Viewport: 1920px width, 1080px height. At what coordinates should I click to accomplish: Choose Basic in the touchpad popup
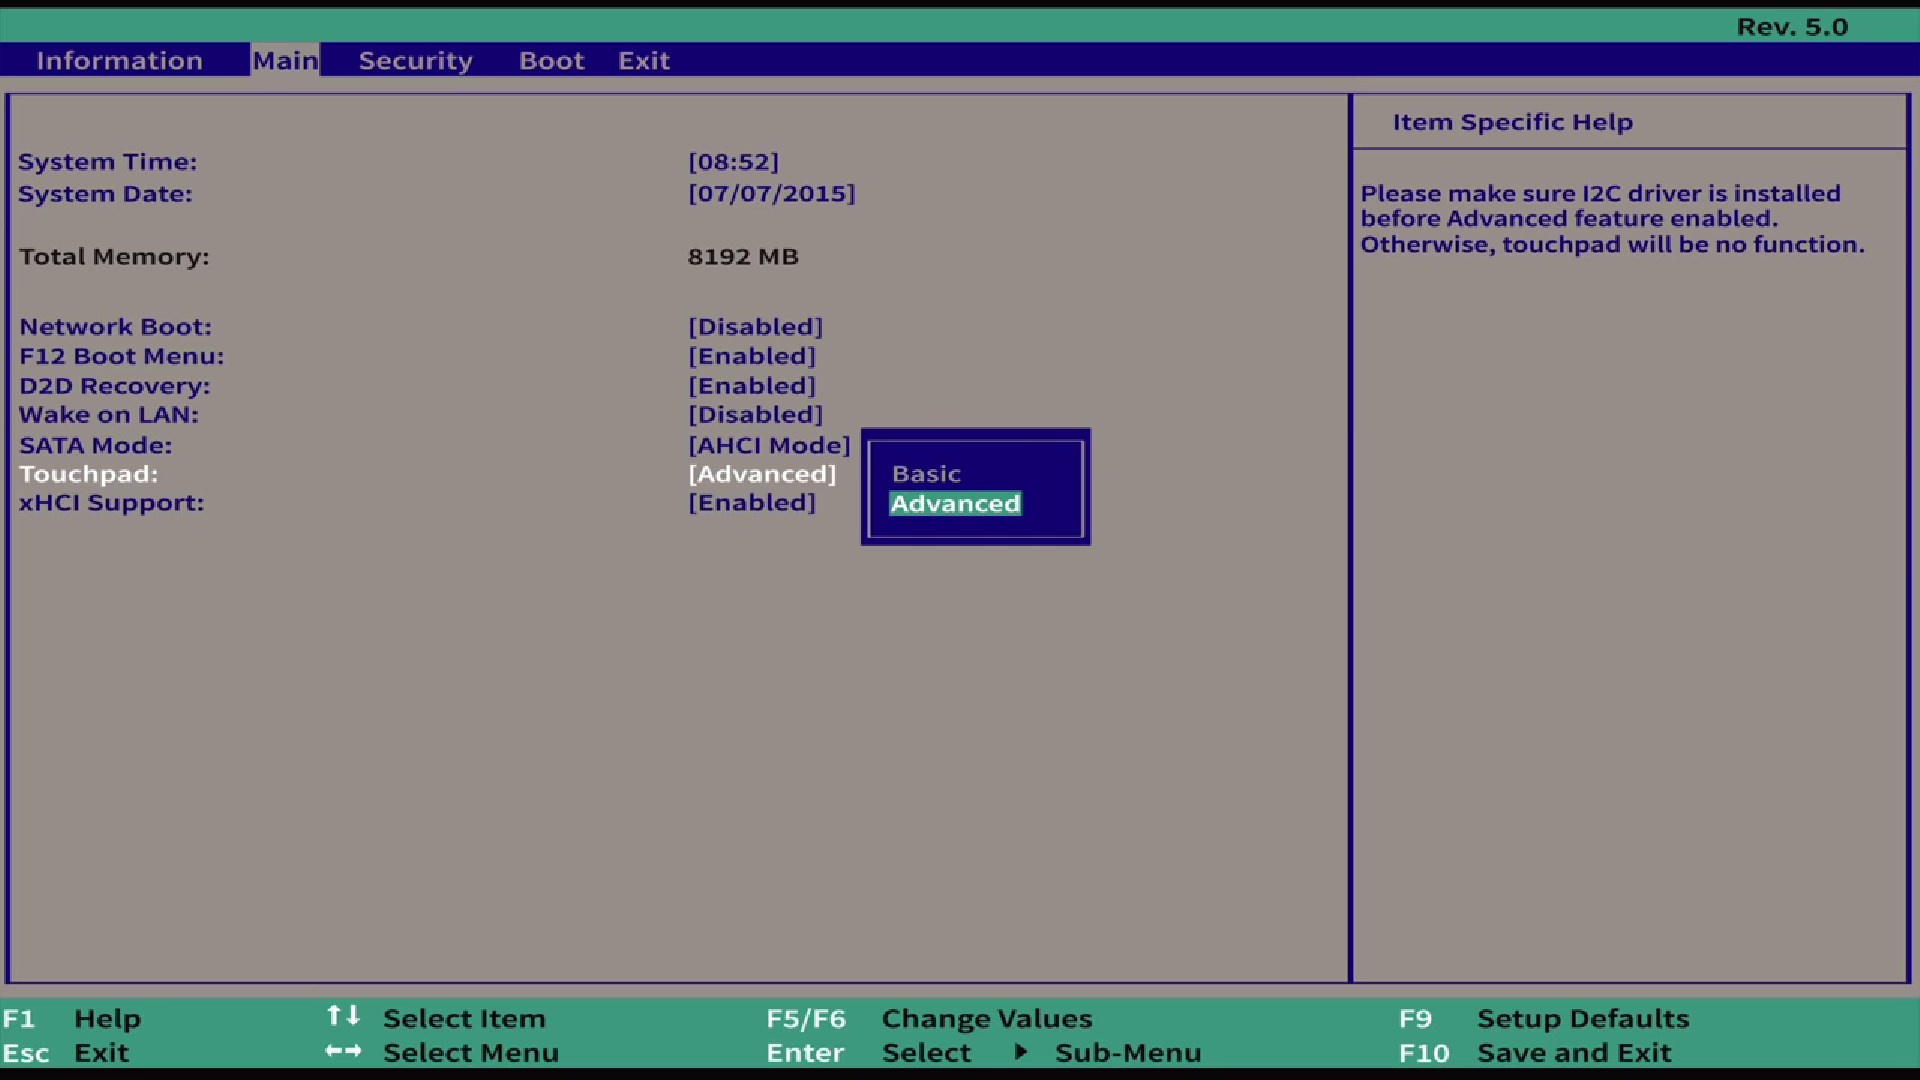926,474
